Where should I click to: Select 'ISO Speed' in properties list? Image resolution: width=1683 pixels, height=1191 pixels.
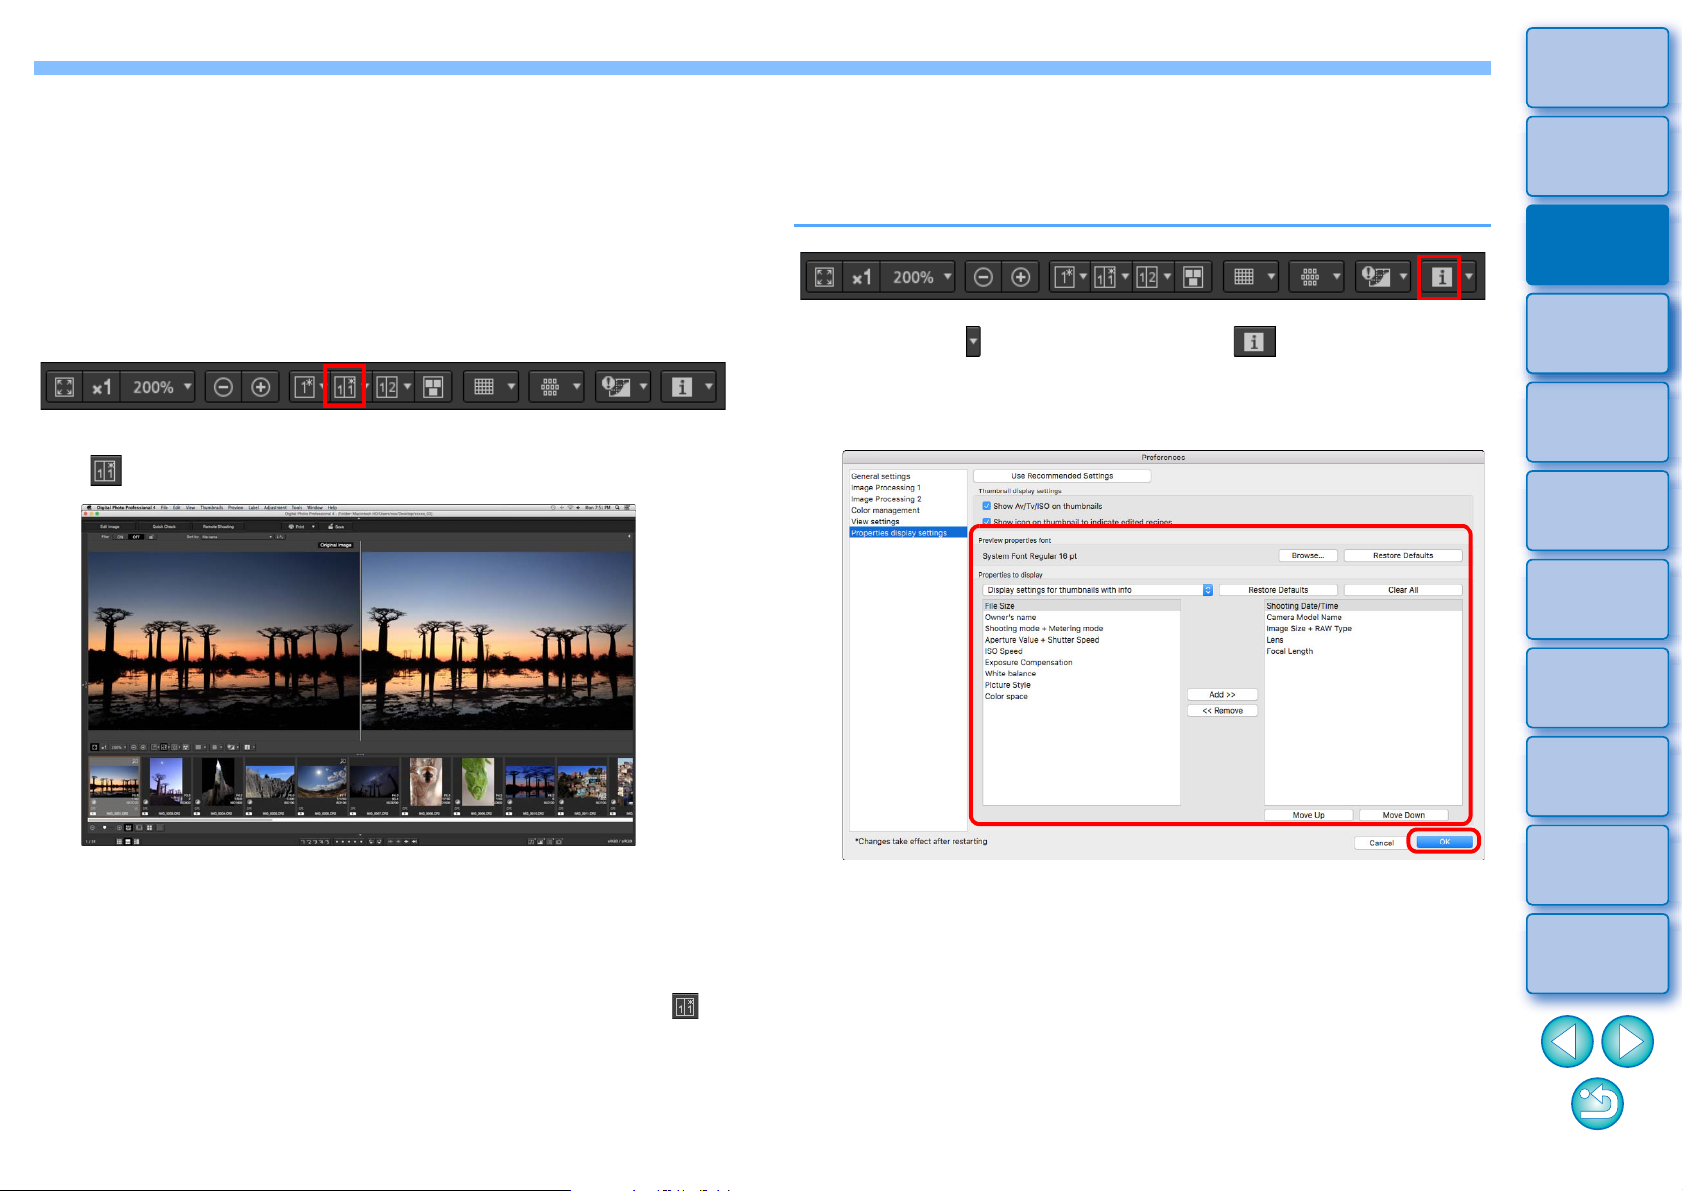click(1003, 651)
